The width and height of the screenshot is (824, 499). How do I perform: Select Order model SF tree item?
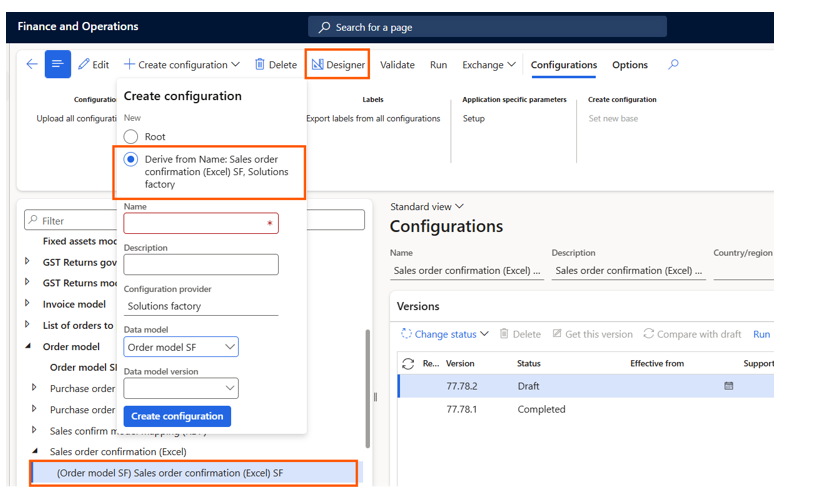(84, 367)
